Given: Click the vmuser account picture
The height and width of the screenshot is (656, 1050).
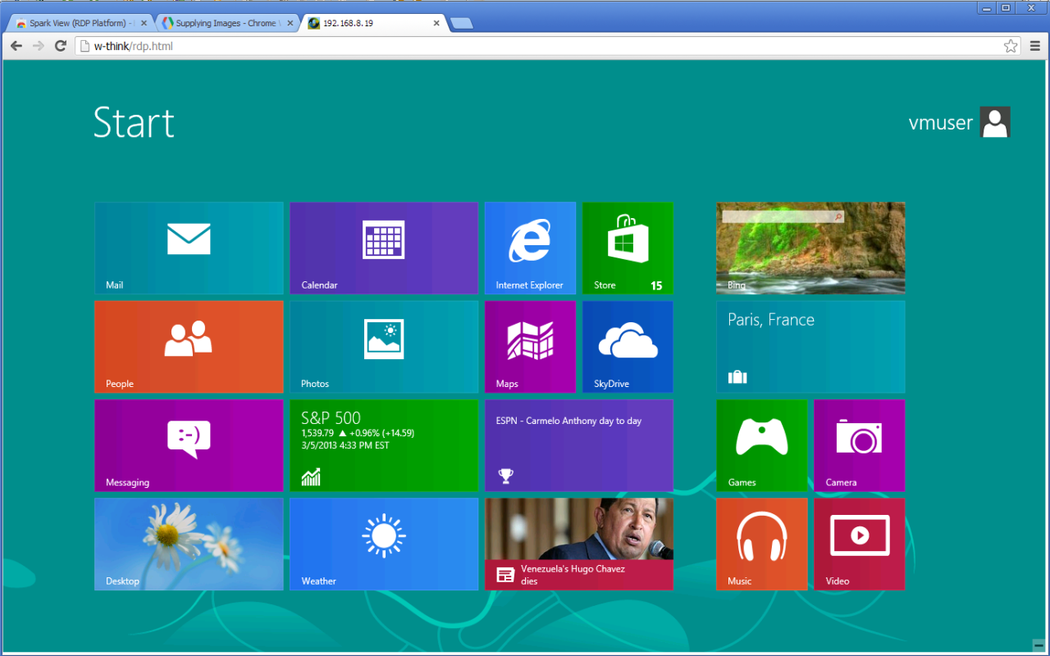Looking at the screenshot, I should point(995,122).
